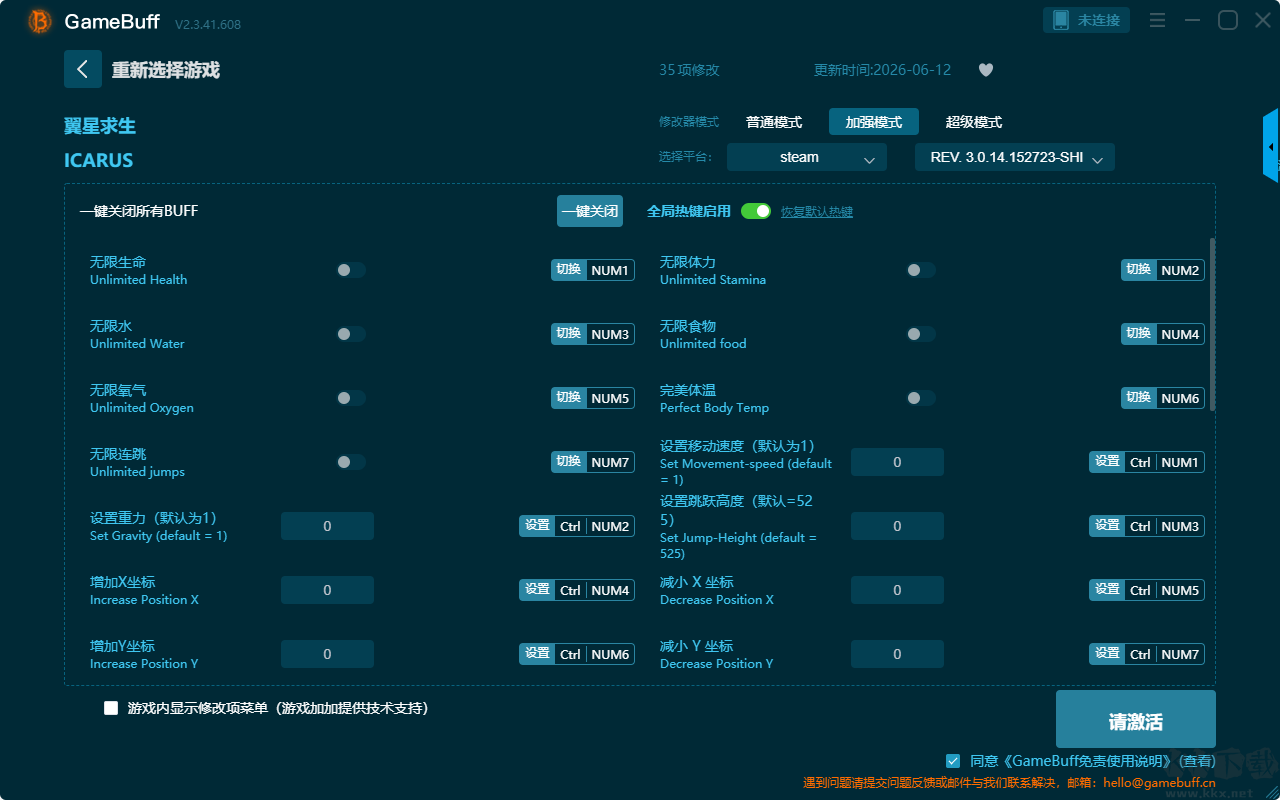Image resolution: width=1280 pixels, height=800 pixels.
Task: Click 设置 button for Increase Position Y
Action: click(x=536, y=654)
